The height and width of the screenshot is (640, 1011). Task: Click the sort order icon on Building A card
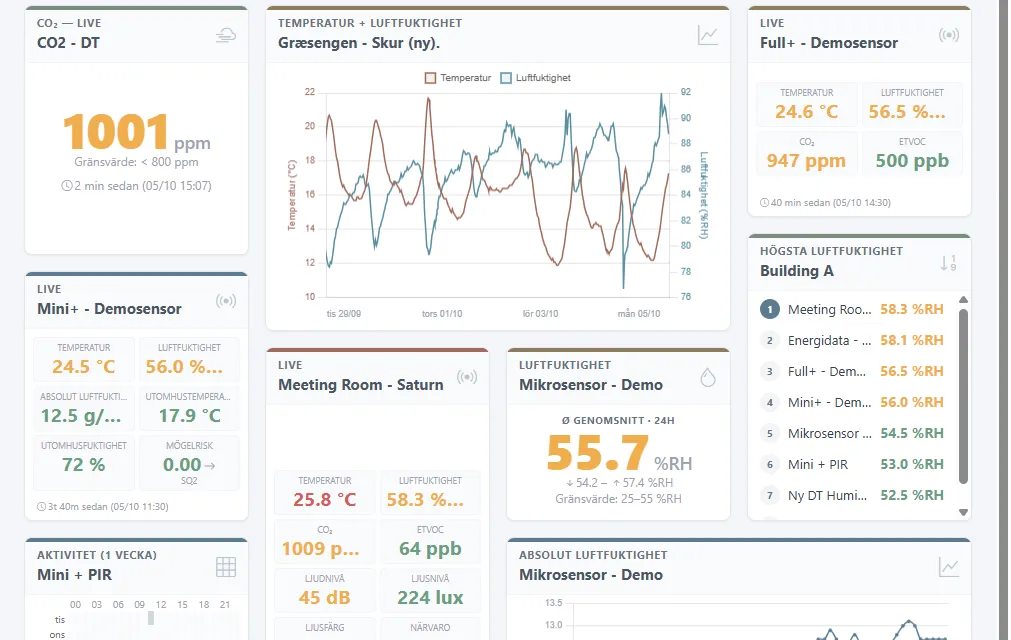coord(948,263)
